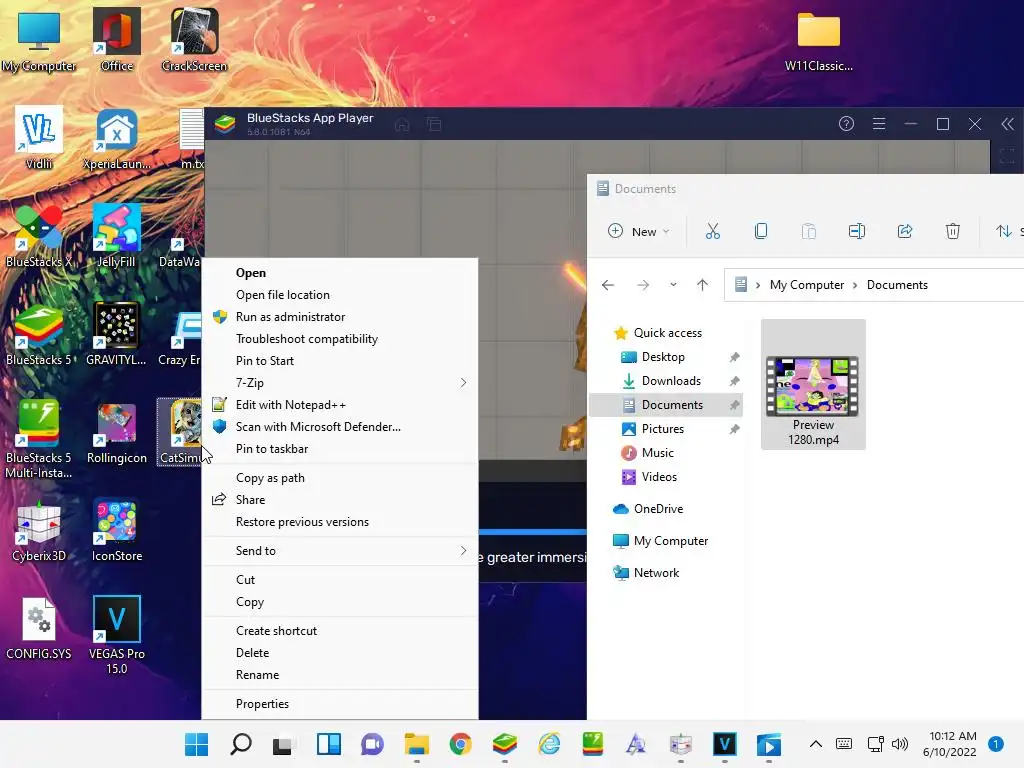The image size is (1024, 768).
Task: Select Network in Explorer sidebar
Action: pyautogui.click(x=656, y=572)
